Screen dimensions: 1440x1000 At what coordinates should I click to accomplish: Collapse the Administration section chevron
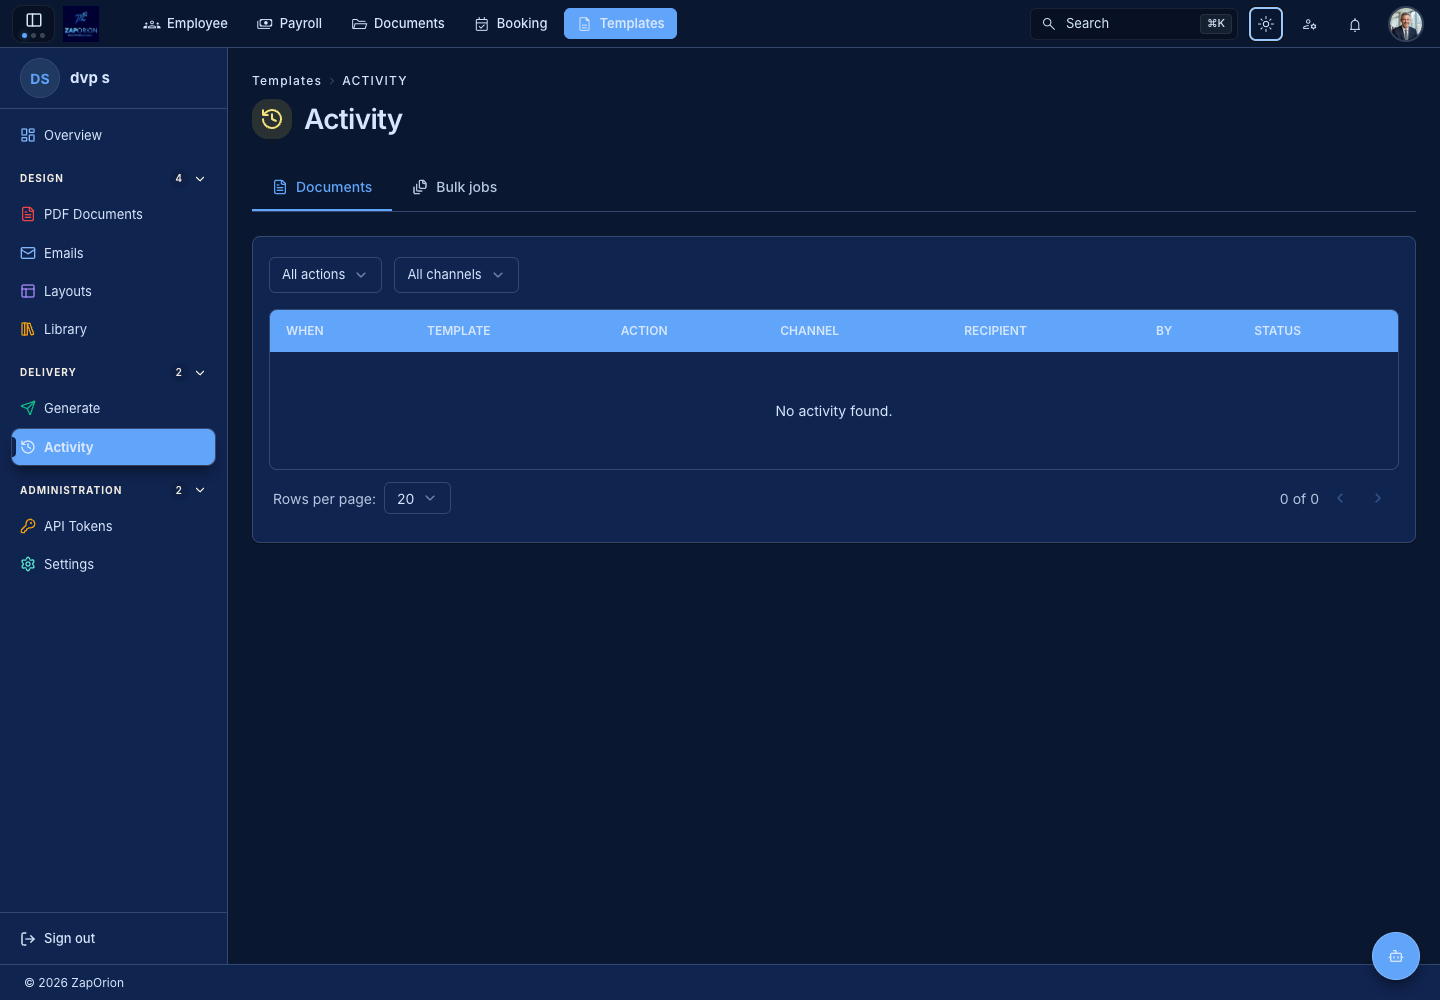coord(200,490)
